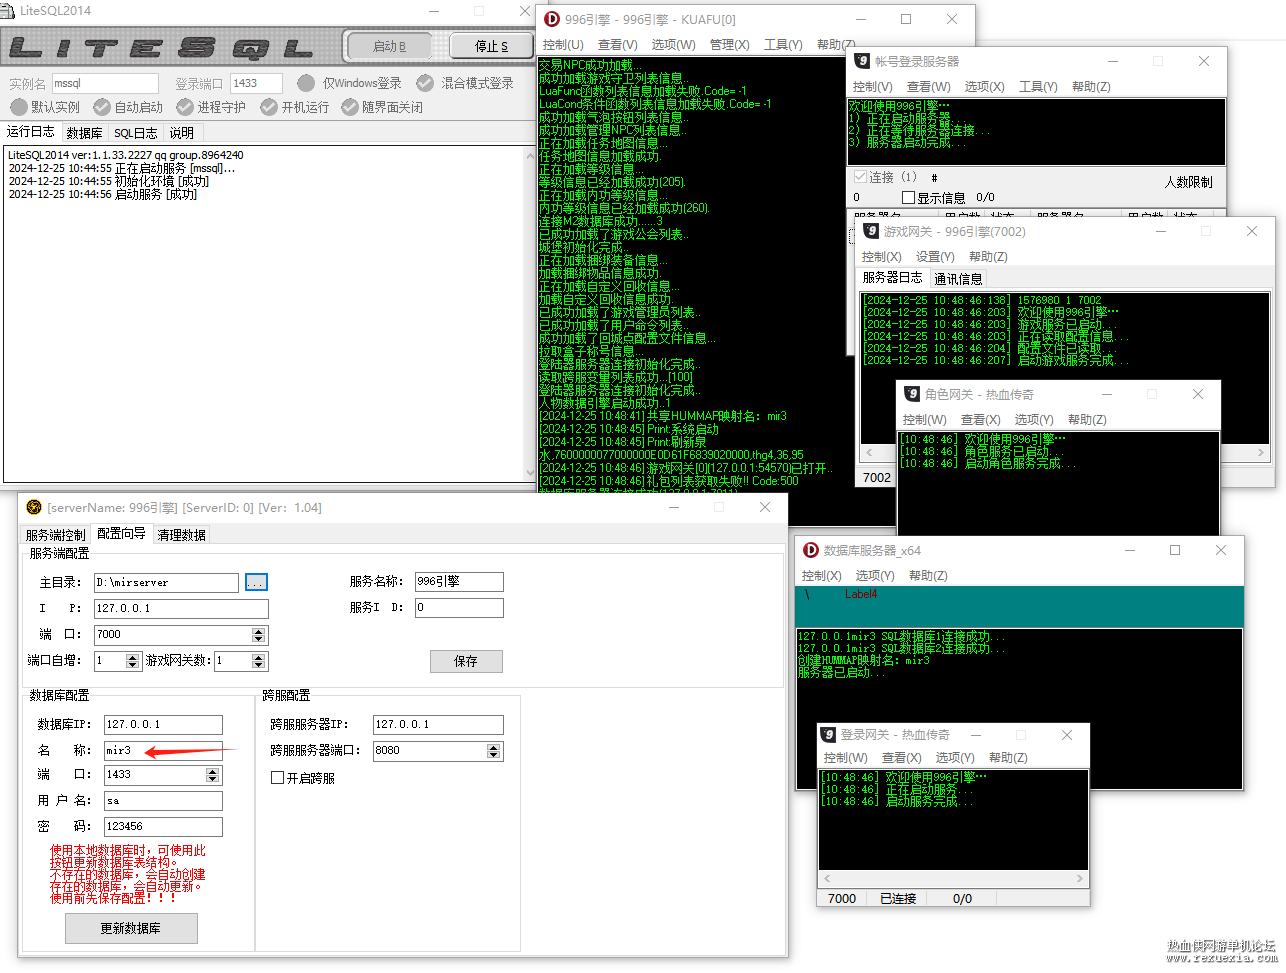
Task: Open the 说明 tab in LiteSQL
Action: (182, 133)
